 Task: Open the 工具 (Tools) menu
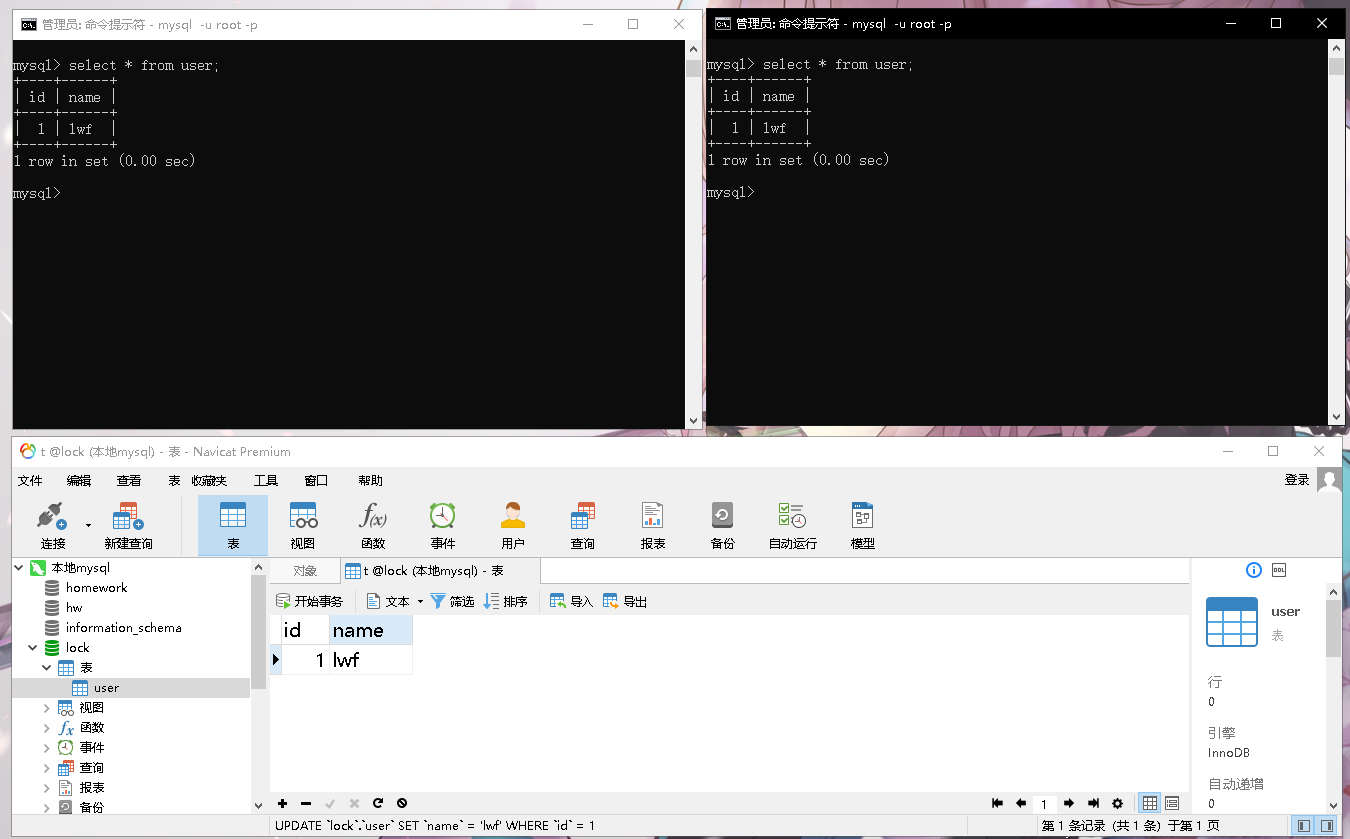pyautogui.click(x=265, y=480)
